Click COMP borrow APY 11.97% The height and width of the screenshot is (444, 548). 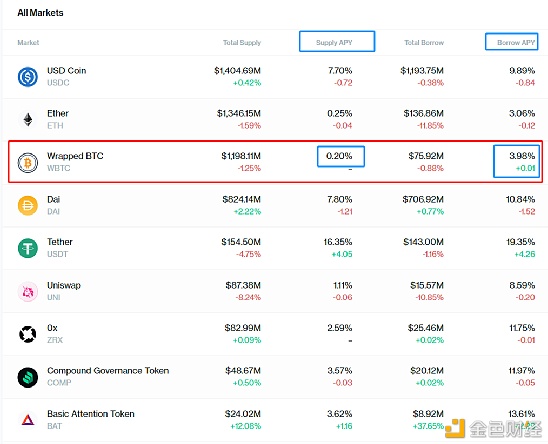[x=522, y=371]
